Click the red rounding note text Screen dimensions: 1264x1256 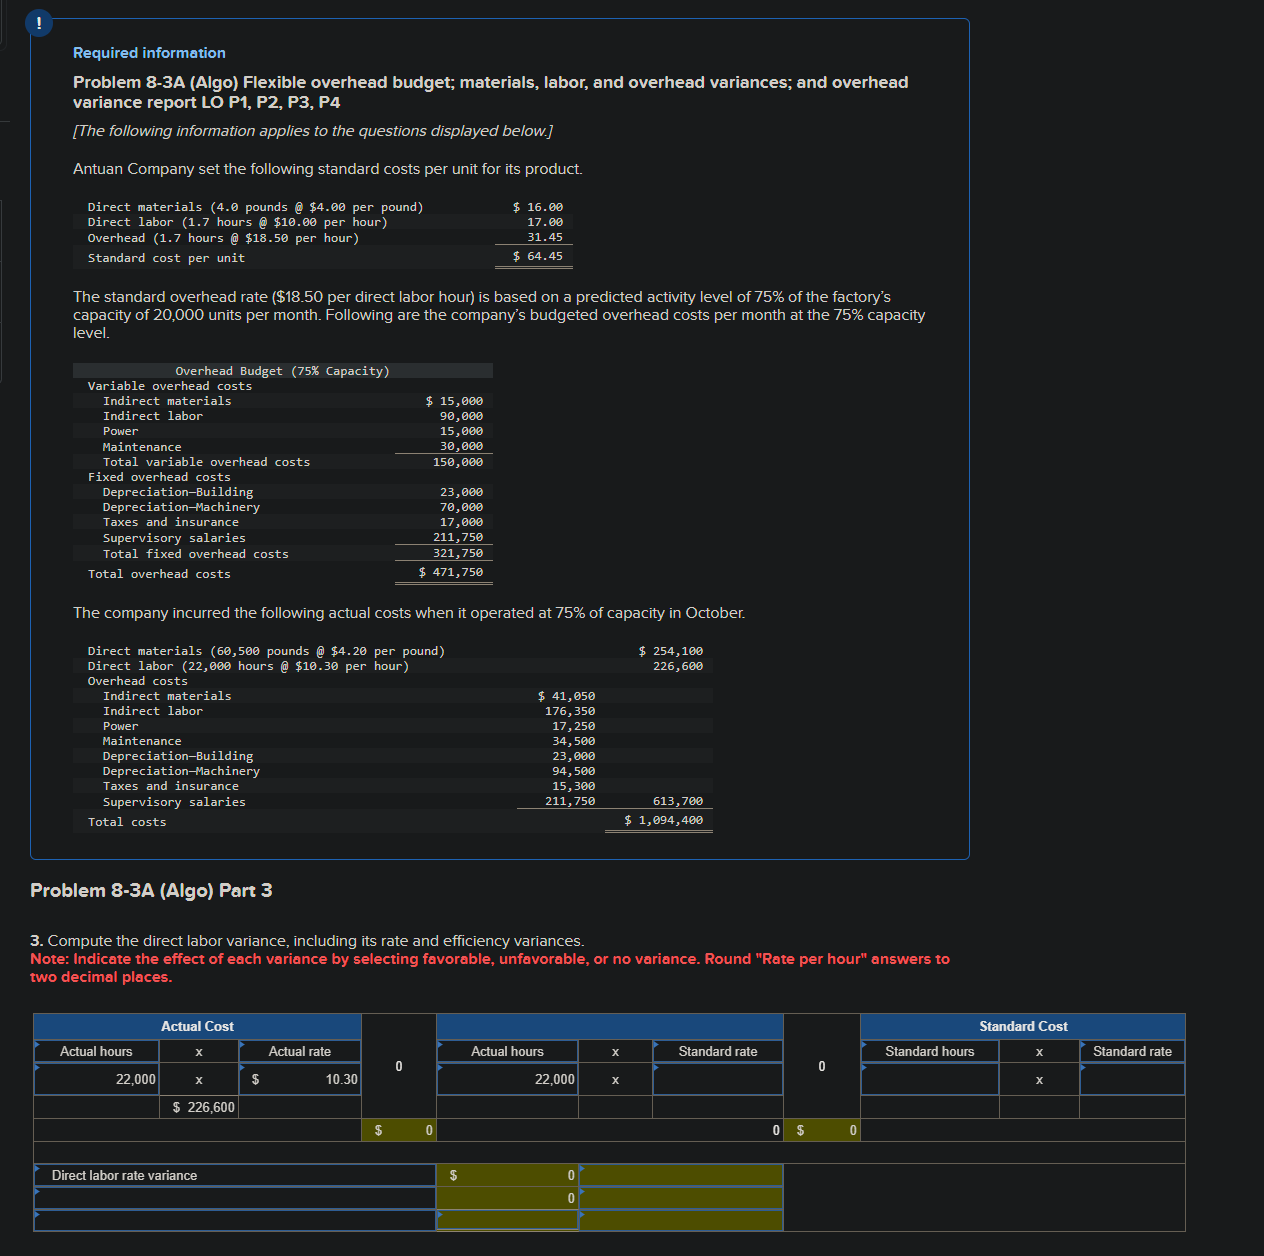490,968
